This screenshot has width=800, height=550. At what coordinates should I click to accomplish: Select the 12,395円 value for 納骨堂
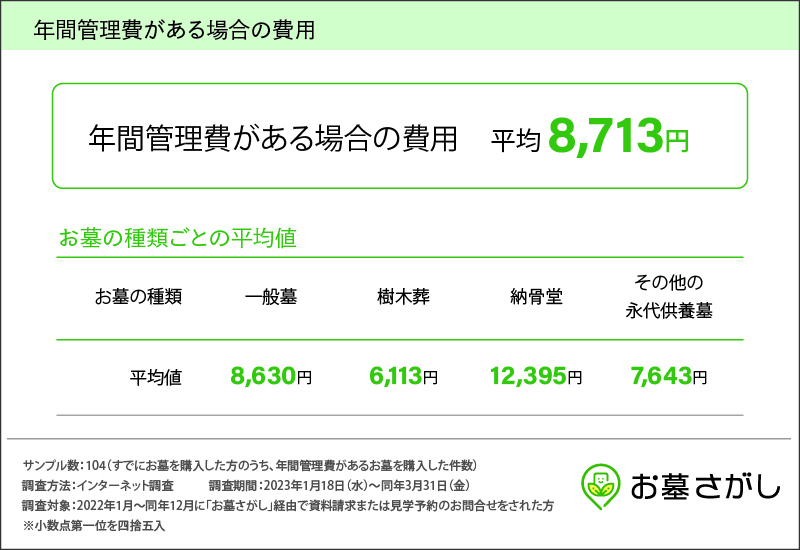[x=536, y=377]
